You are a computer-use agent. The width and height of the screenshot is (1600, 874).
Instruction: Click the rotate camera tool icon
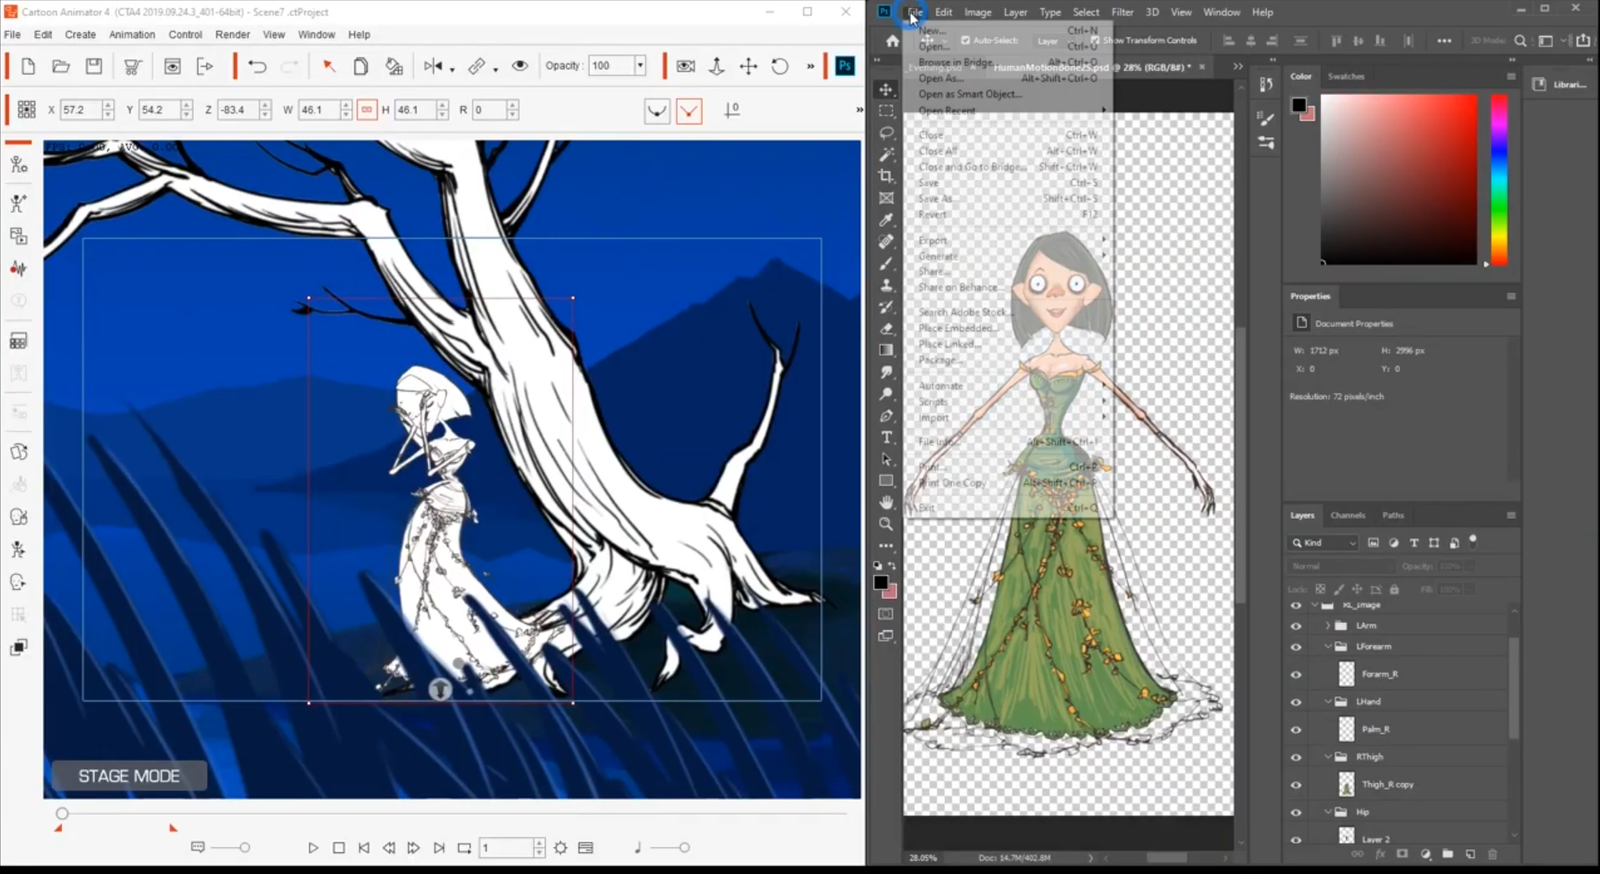[780, 66]
